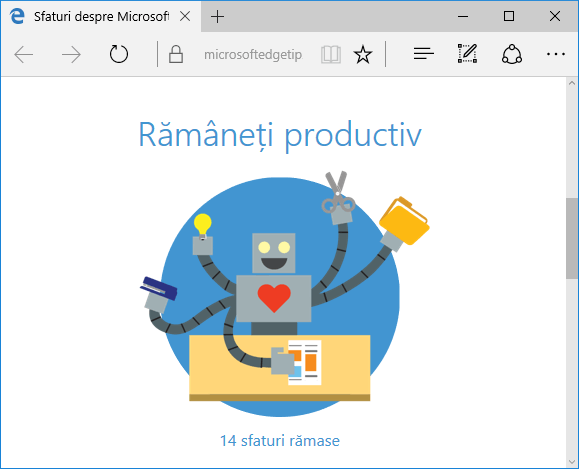Click the 14 sfaturi rămase link
This screenshot has height=469, width=579.
pos(280,441)
